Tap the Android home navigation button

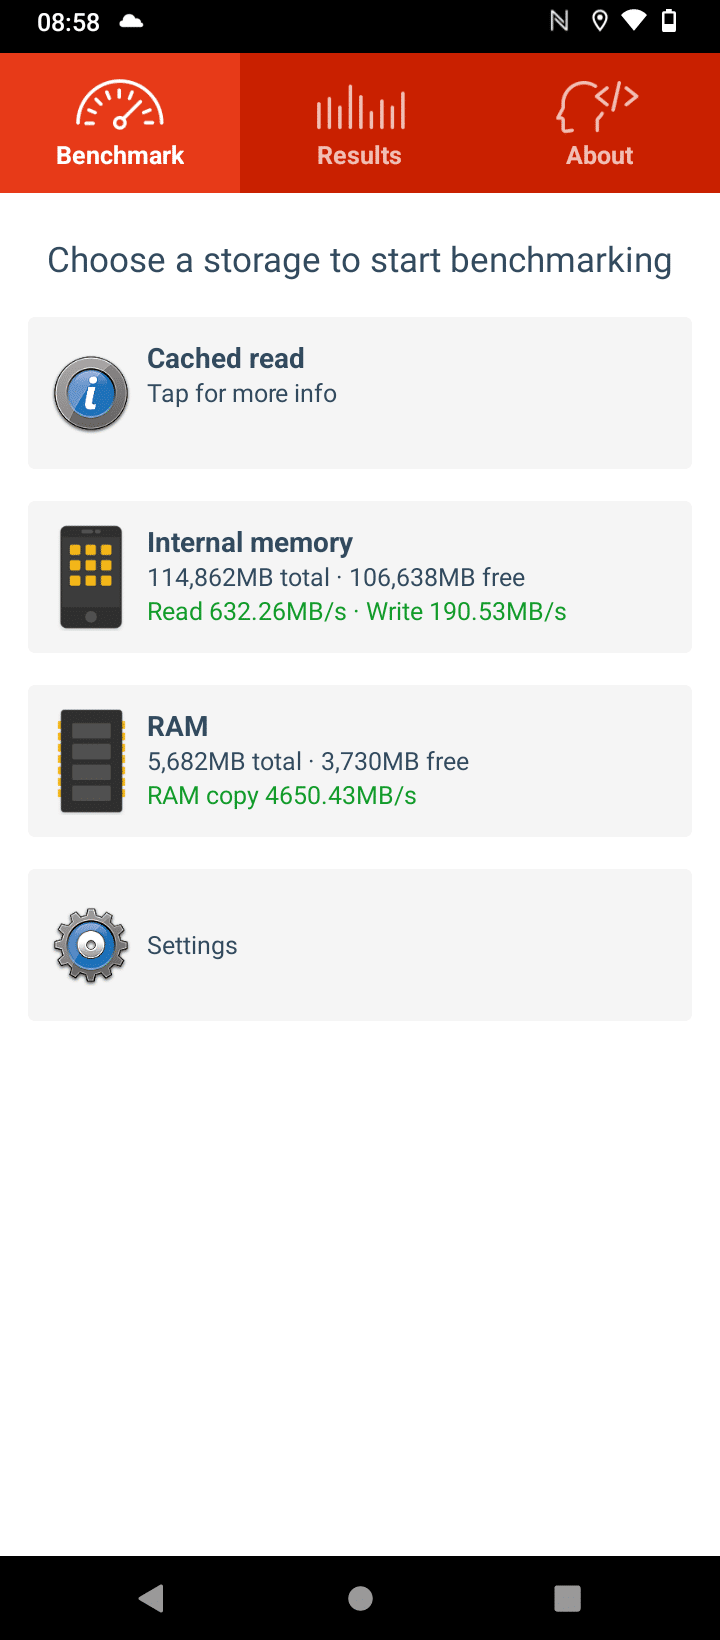pyautogui.click(x=360, y=1598)
